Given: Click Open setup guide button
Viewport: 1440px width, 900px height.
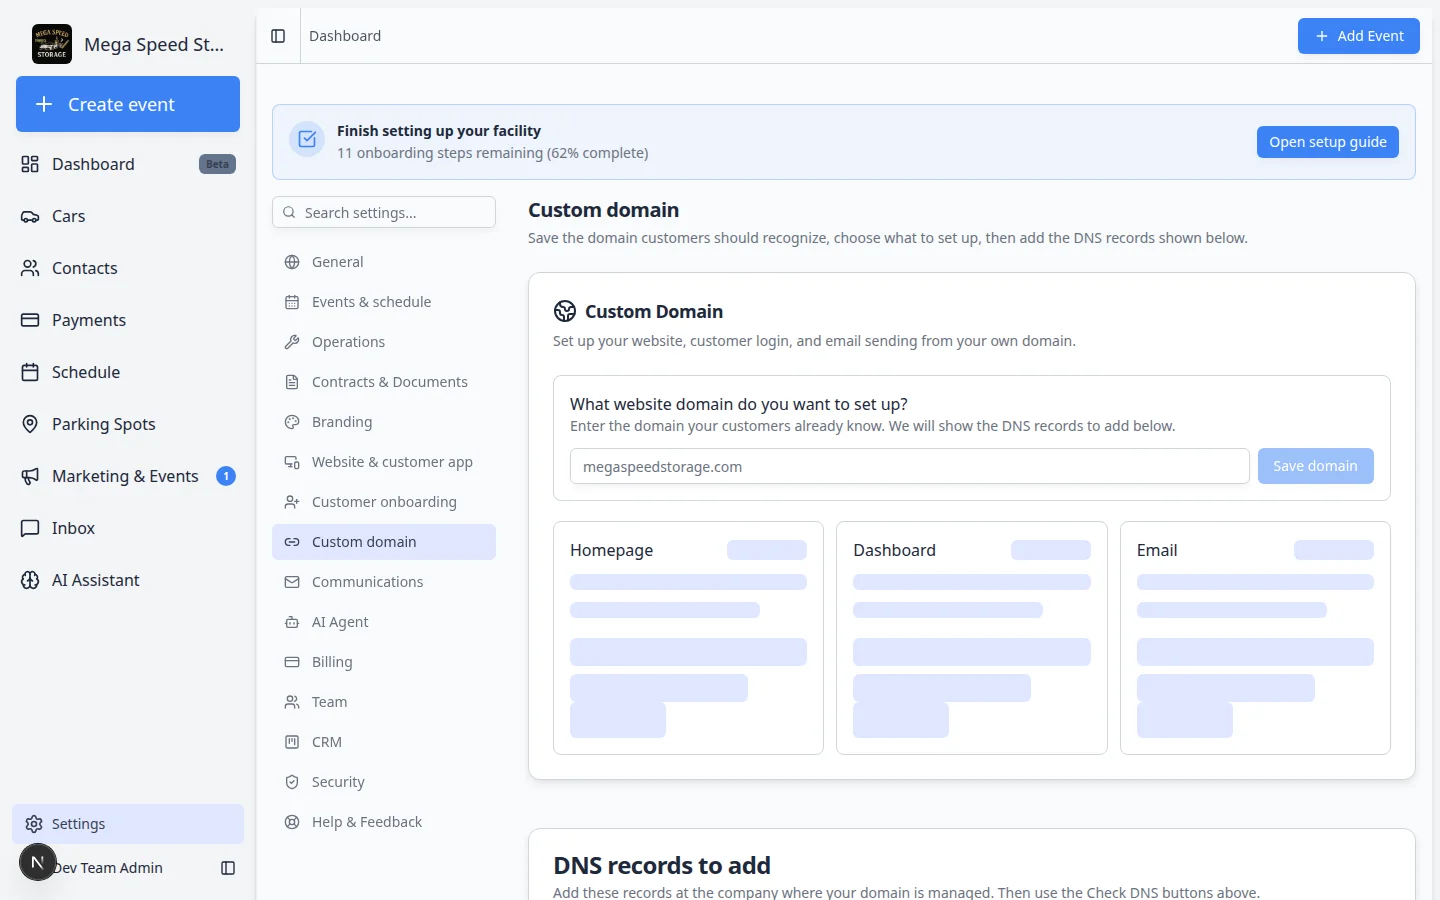Looking at the screenshot, I should pos(1327,142).
